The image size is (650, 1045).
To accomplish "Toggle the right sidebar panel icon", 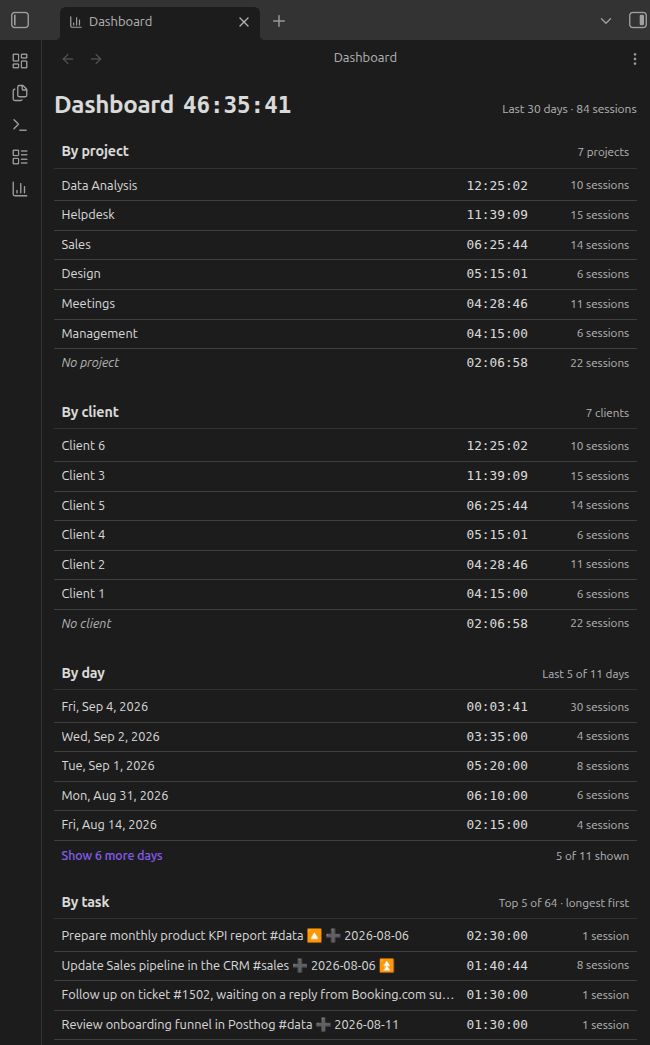I will pyautogui.click(x=637, y=21).
